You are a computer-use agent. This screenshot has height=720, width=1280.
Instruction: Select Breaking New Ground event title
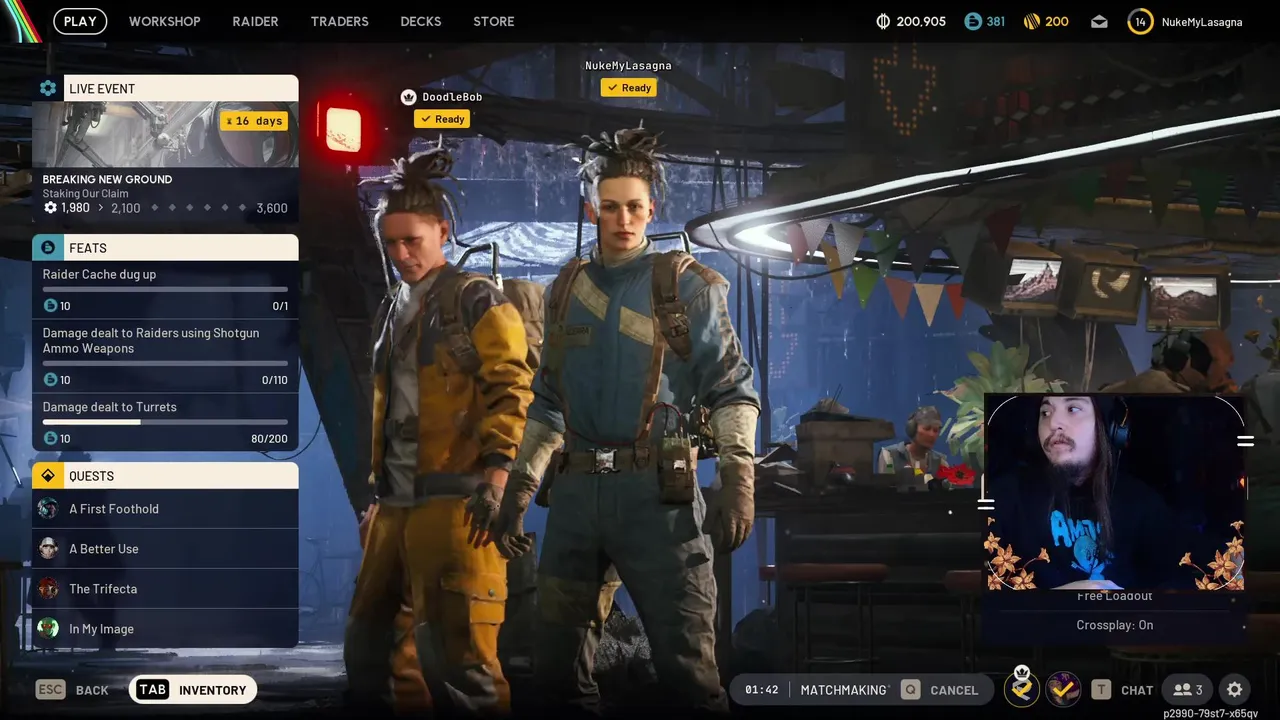tap(107, 179)
